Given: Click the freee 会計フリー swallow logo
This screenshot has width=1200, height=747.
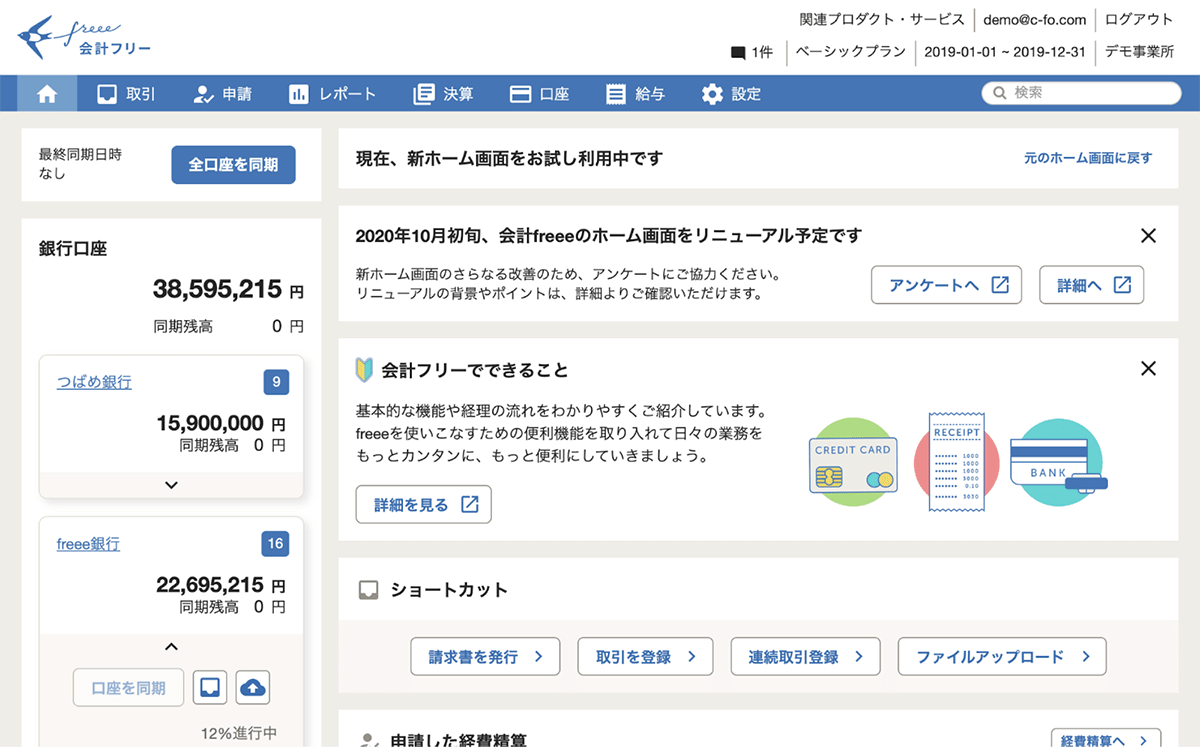Looking at the screenshot, I should pos(84,38).
